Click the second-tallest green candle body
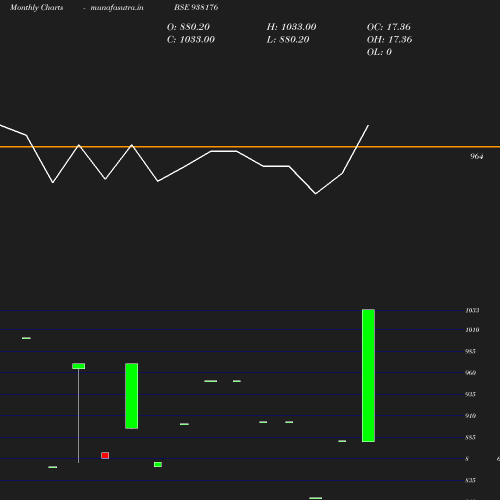 (132, 396)
